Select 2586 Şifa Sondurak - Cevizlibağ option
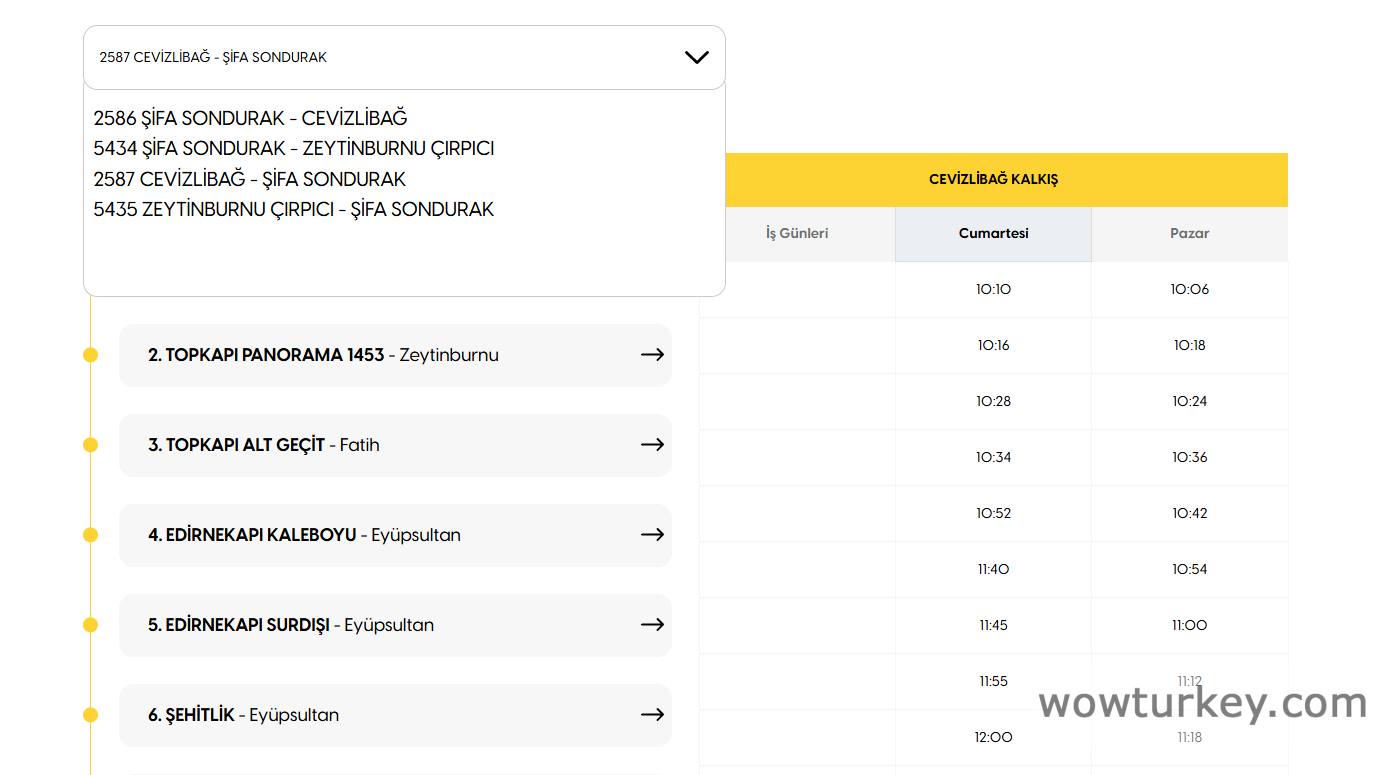1396x775 pixels. tap(250, 119)
